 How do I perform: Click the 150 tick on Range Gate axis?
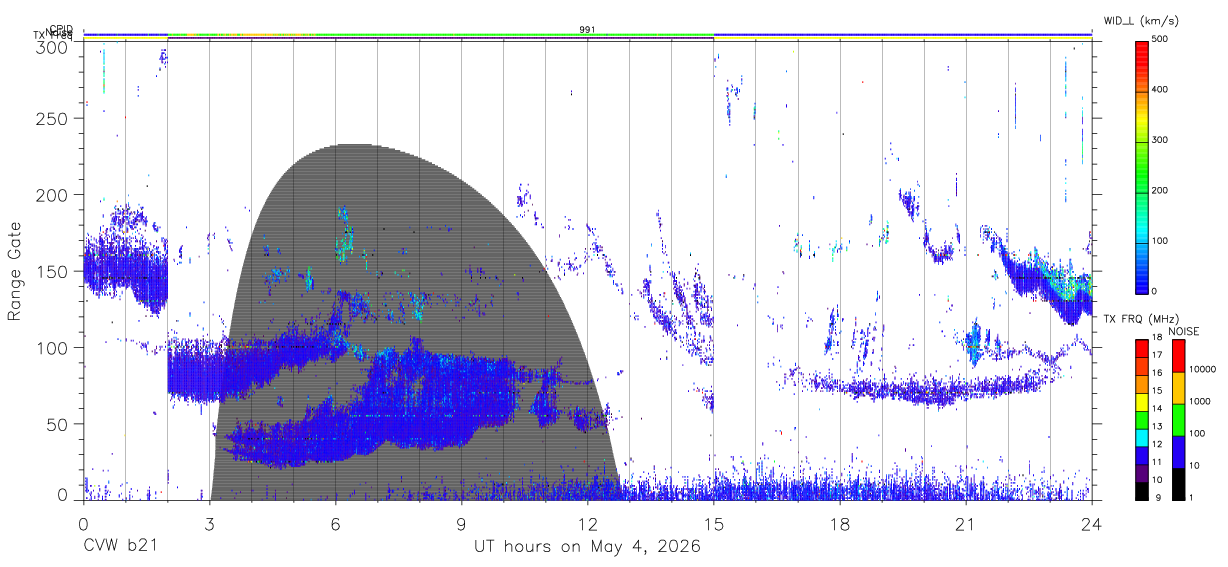(51, 271)
